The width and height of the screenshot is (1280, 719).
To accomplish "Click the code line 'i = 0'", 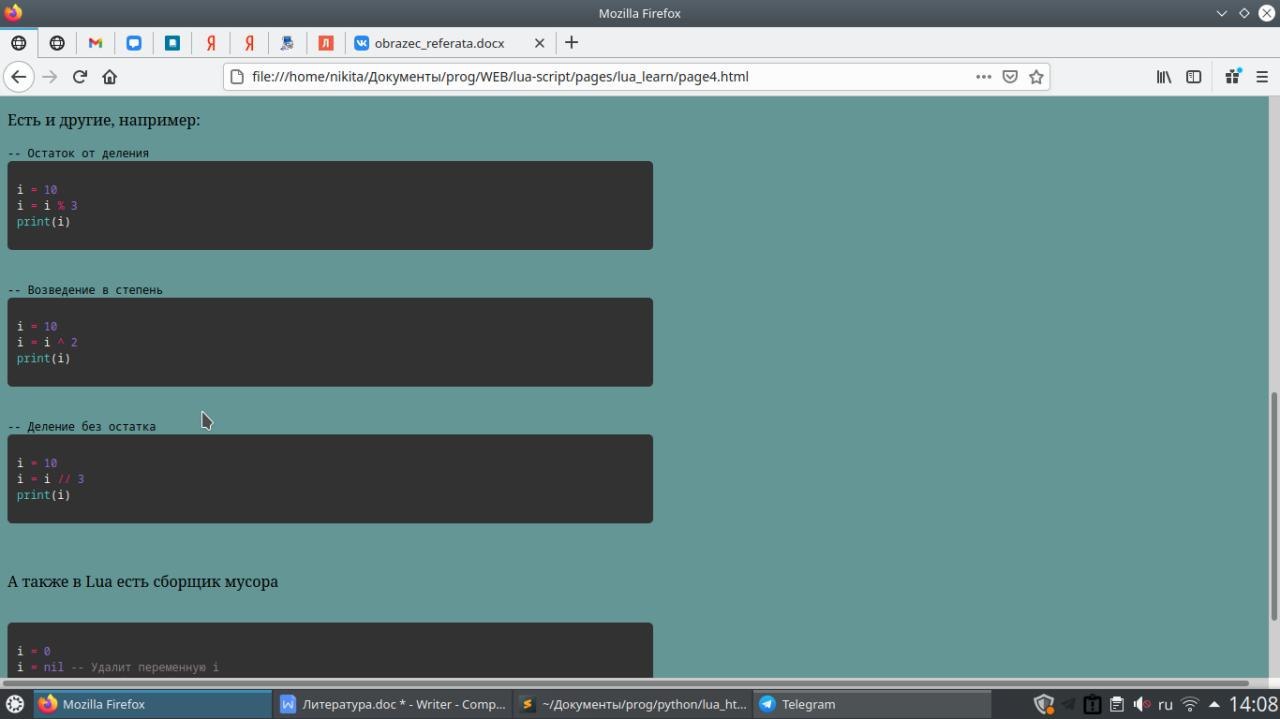I will pos(33,651).
